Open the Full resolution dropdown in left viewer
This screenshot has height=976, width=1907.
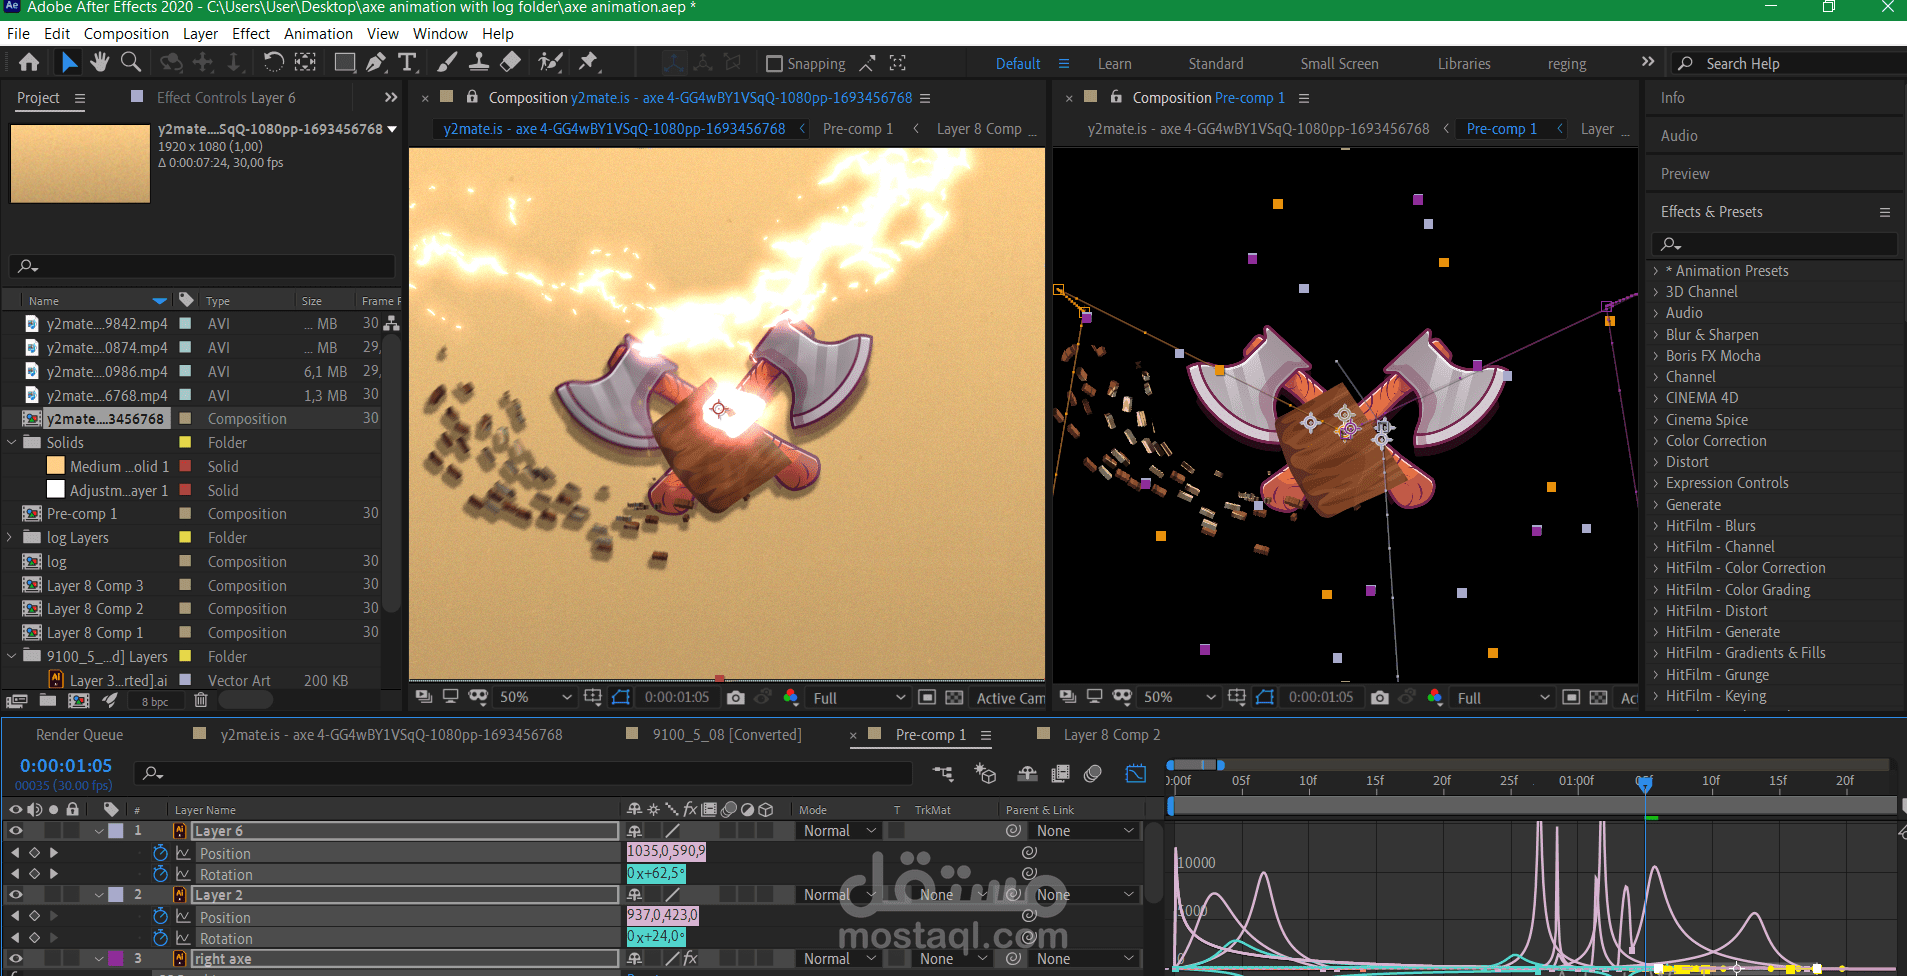858,698
